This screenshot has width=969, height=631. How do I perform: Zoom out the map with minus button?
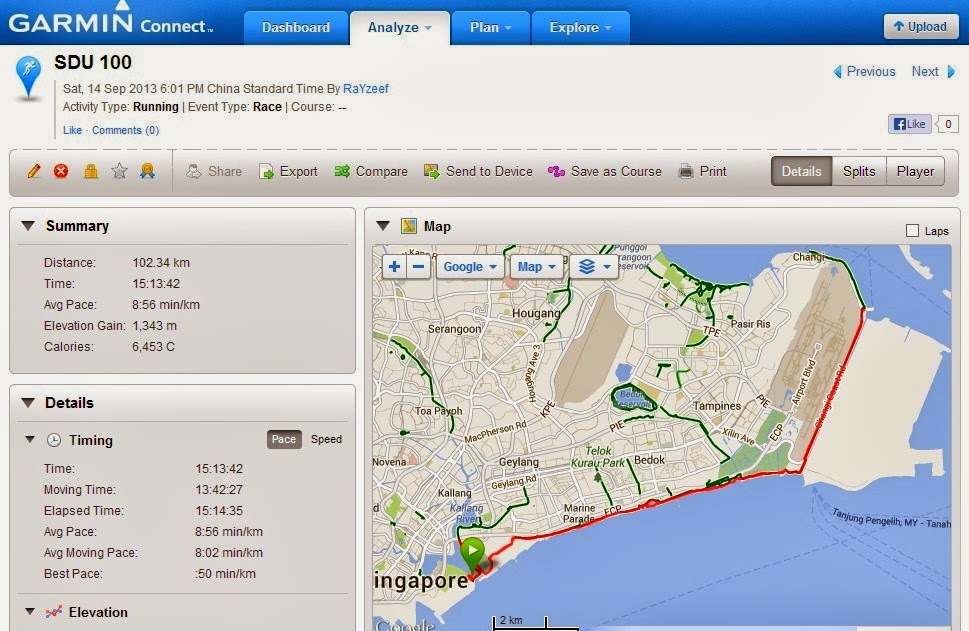[418, 267]
